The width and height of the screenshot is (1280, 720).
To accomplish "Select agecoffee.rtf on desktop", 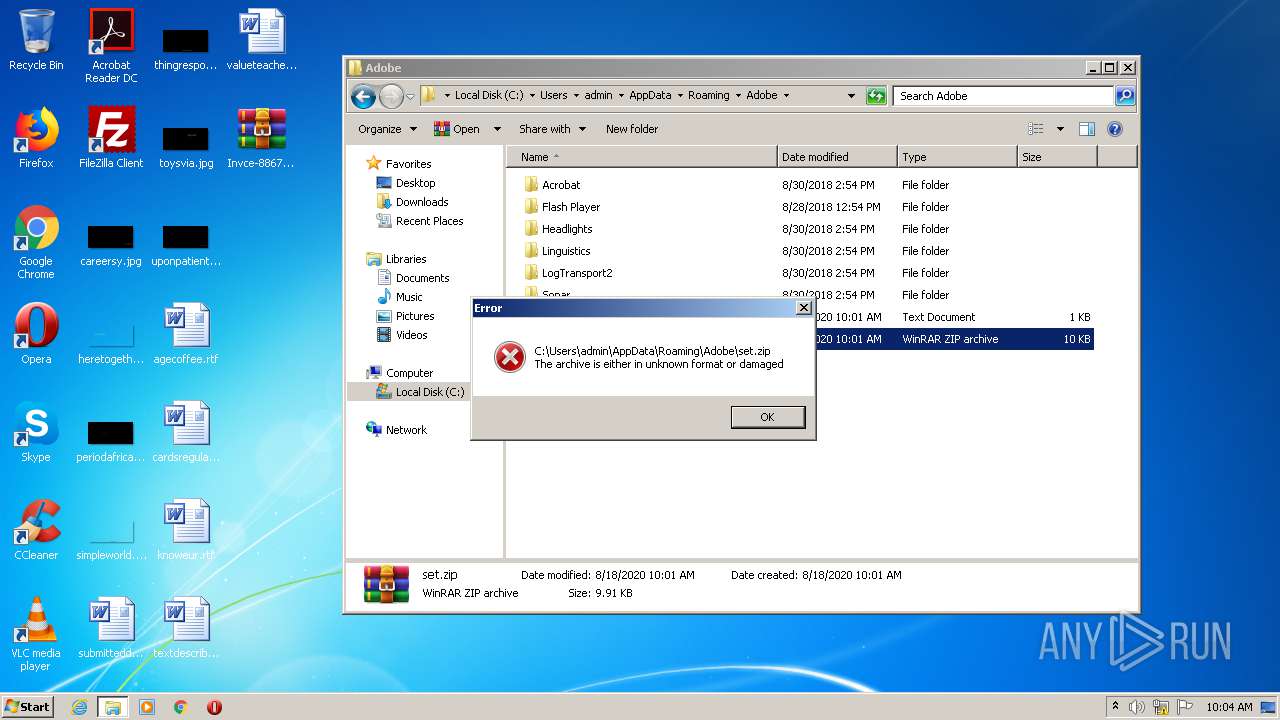I will [x=186, y=334].
